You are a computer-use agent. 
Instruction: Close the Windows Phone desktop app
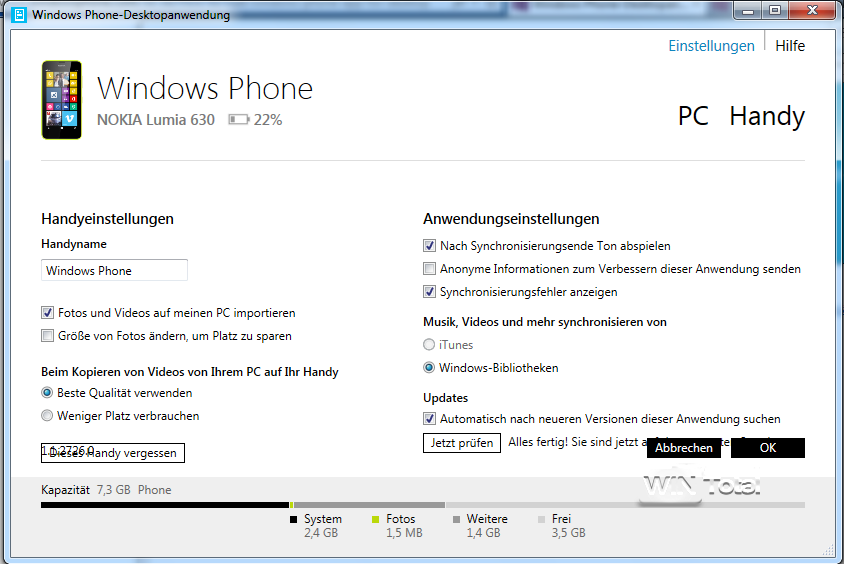[813, 10]
